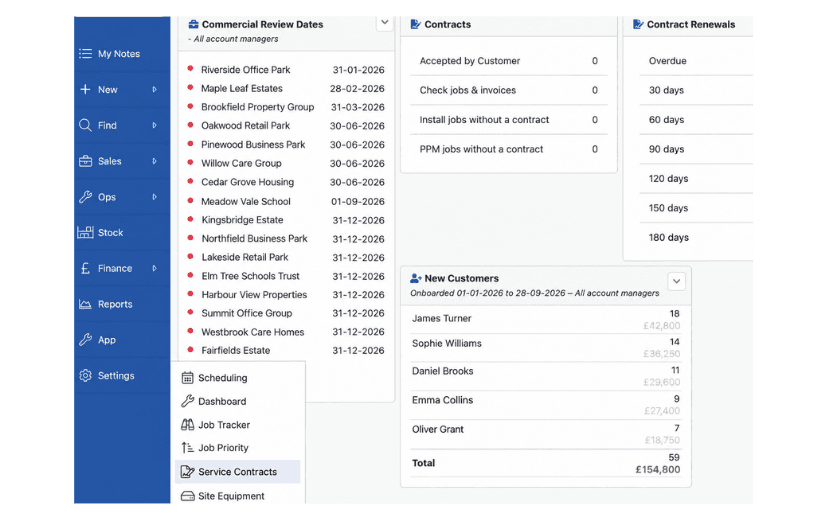Viewport: 840px width, 520px height.
Task: Select Service Contracts in the Ops submenu
Action: [x=237, y=472]
